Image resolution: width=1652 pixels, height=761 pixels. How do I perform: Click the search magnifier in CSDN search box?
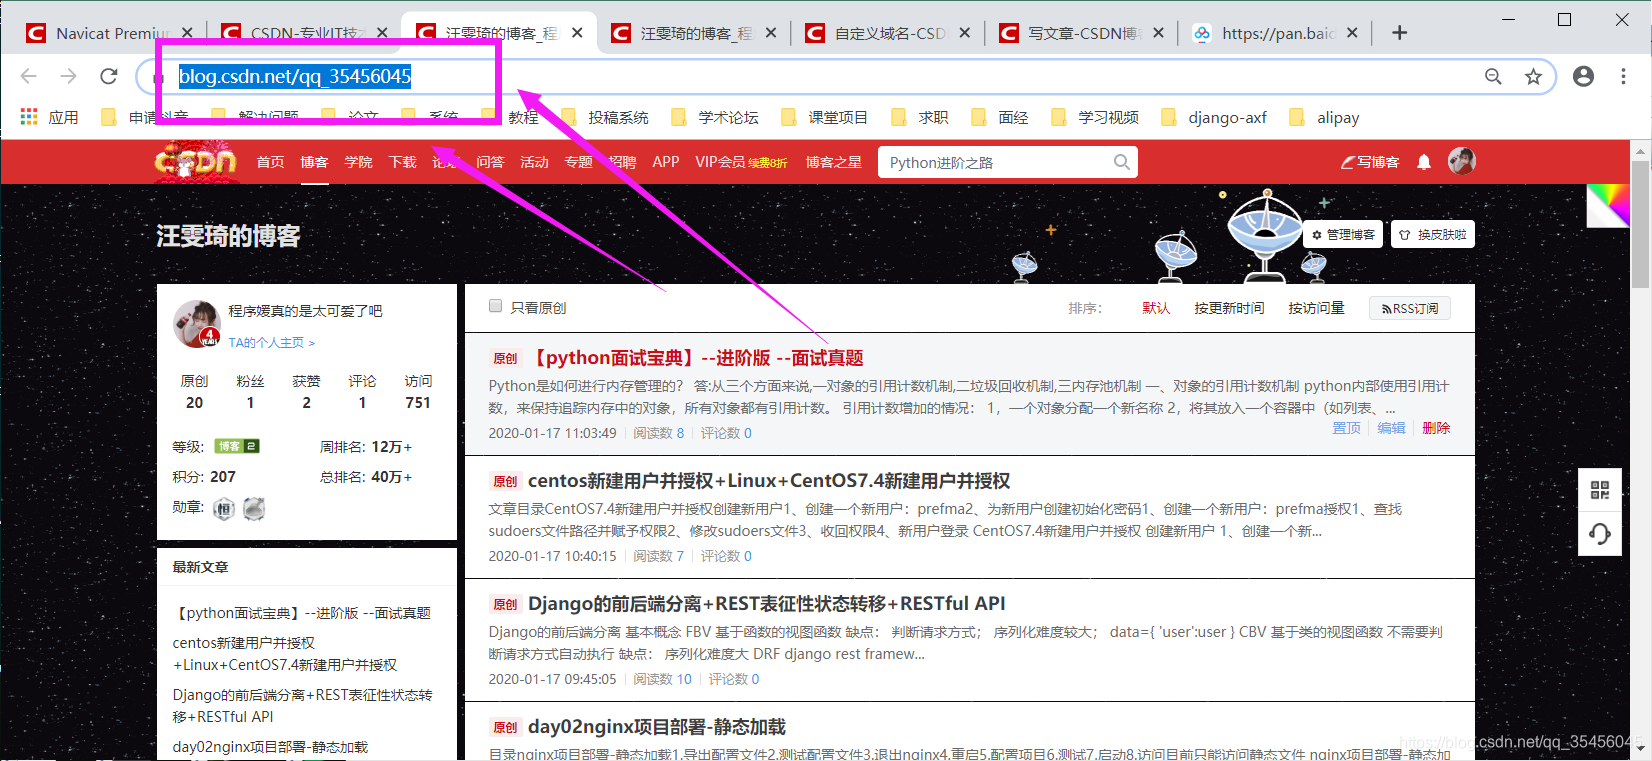coord(1122,162)
